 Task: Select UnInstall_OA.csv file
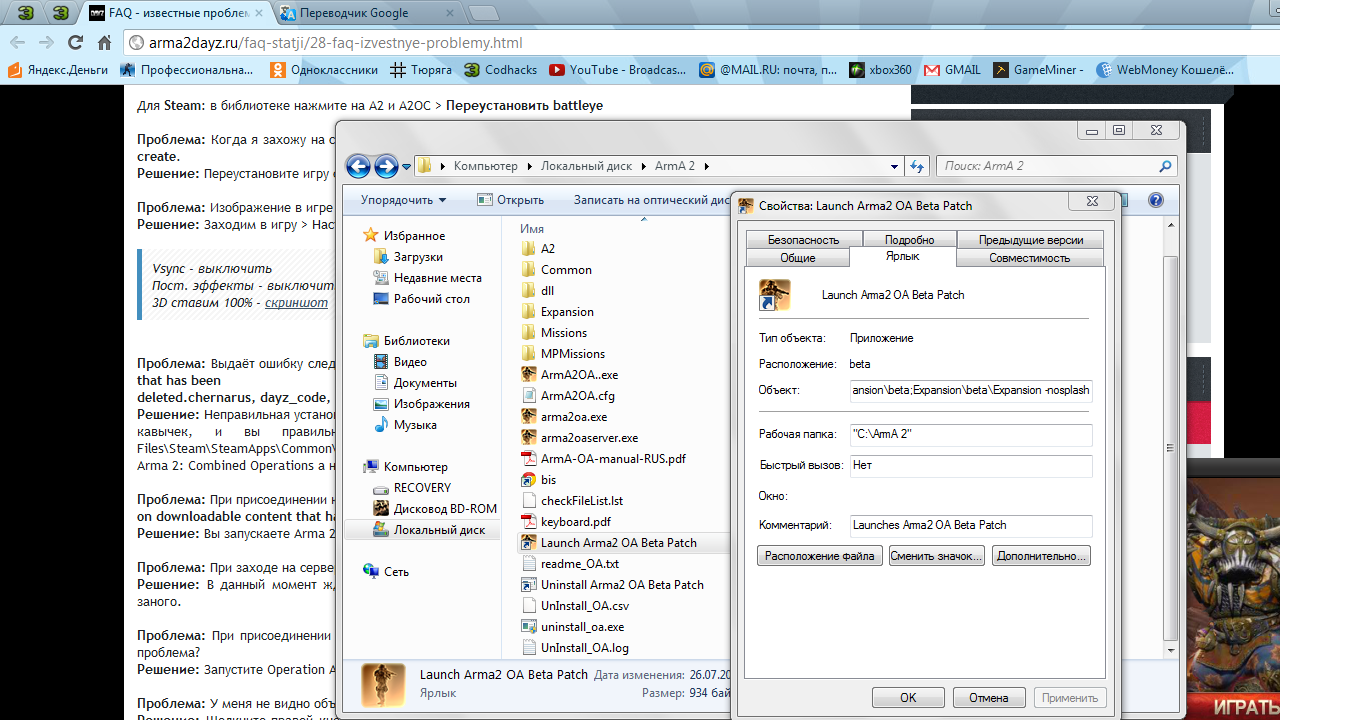click(x=574, y=605)
